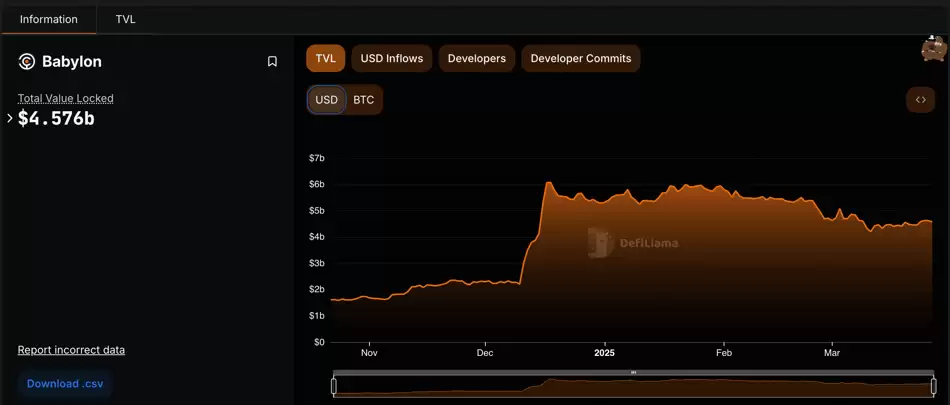950x405 pixels.
Task: Click the llama avatar in top-right corner
Action: point(933,50)
